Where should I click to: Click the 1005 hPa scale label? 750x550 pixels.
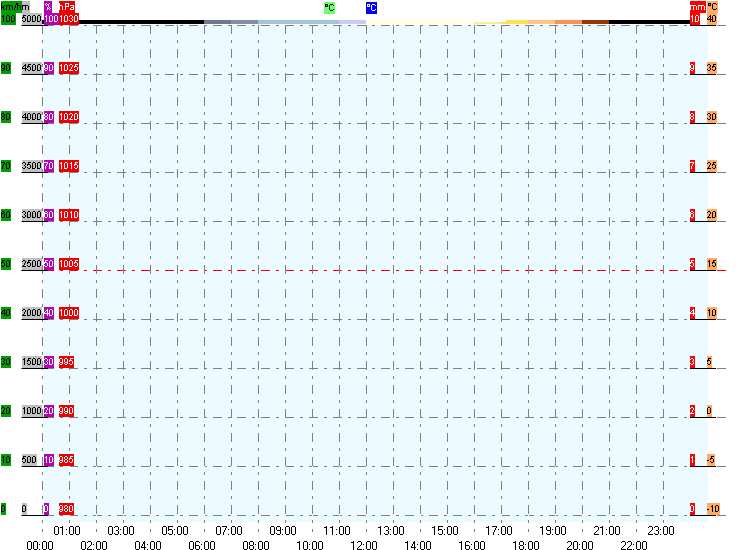[69, 264]
